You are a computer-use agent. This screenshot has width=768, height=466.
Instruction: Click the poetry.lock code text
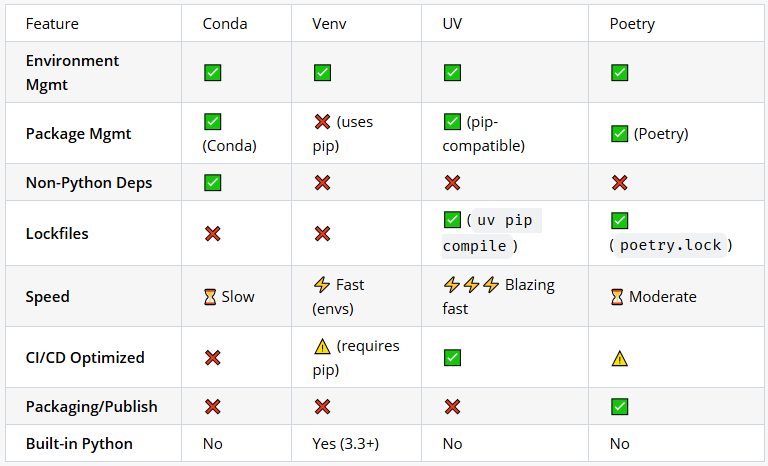671,245
